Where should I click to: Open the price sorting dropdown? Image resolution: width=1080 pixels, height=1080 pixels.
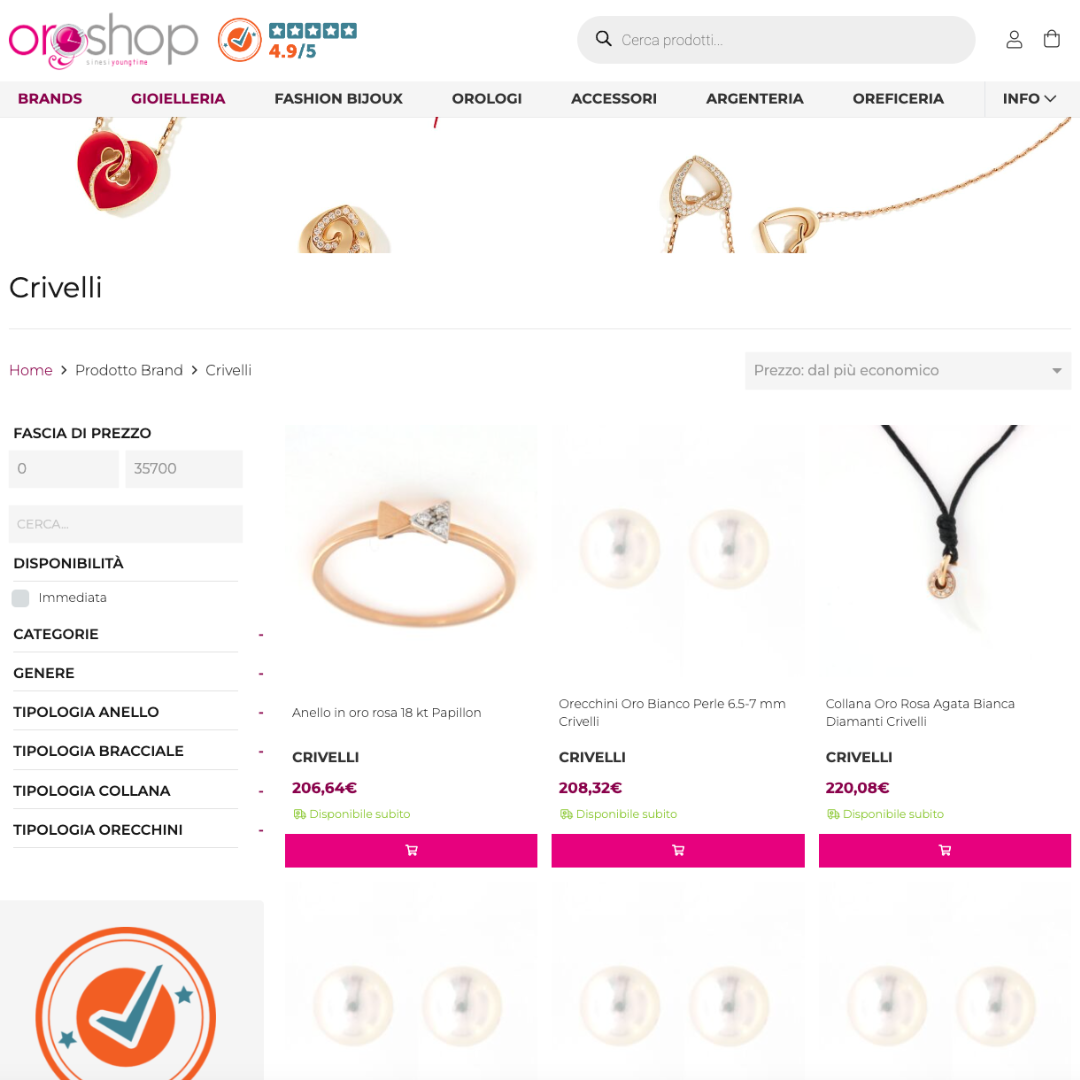pyautogui.click(x=908, y=371)
